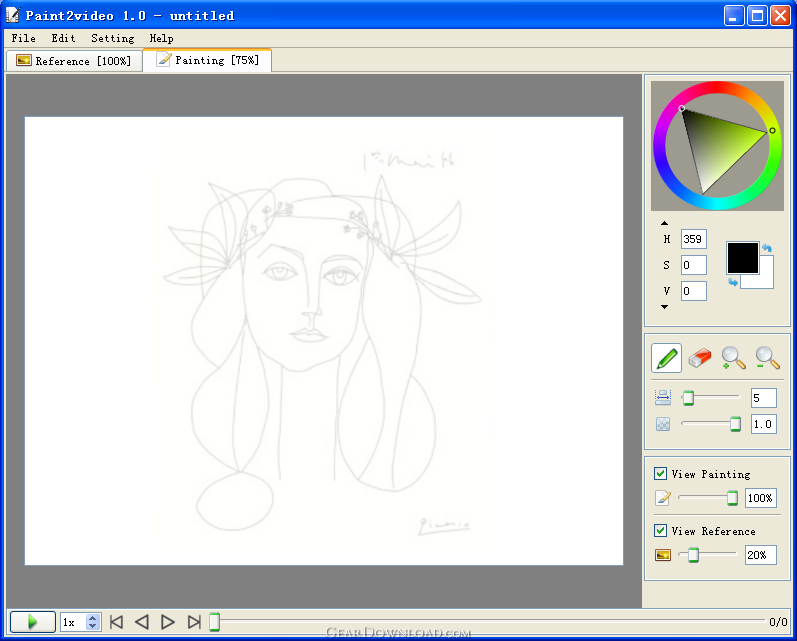This screenshot has width=797, height=641.
Task: Click the lower blue swap arrow
Action: coord(733,282)
